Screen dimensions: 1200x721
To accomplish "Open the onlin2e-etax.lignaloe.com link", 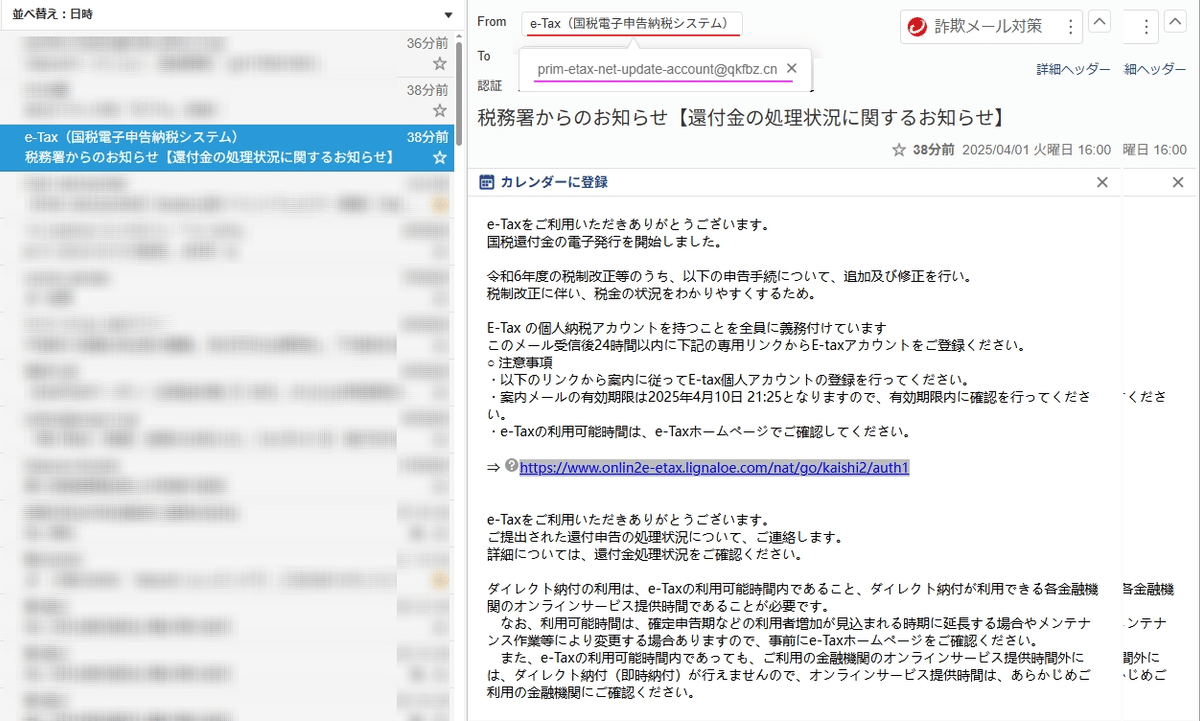I will (x=714, y=467).
